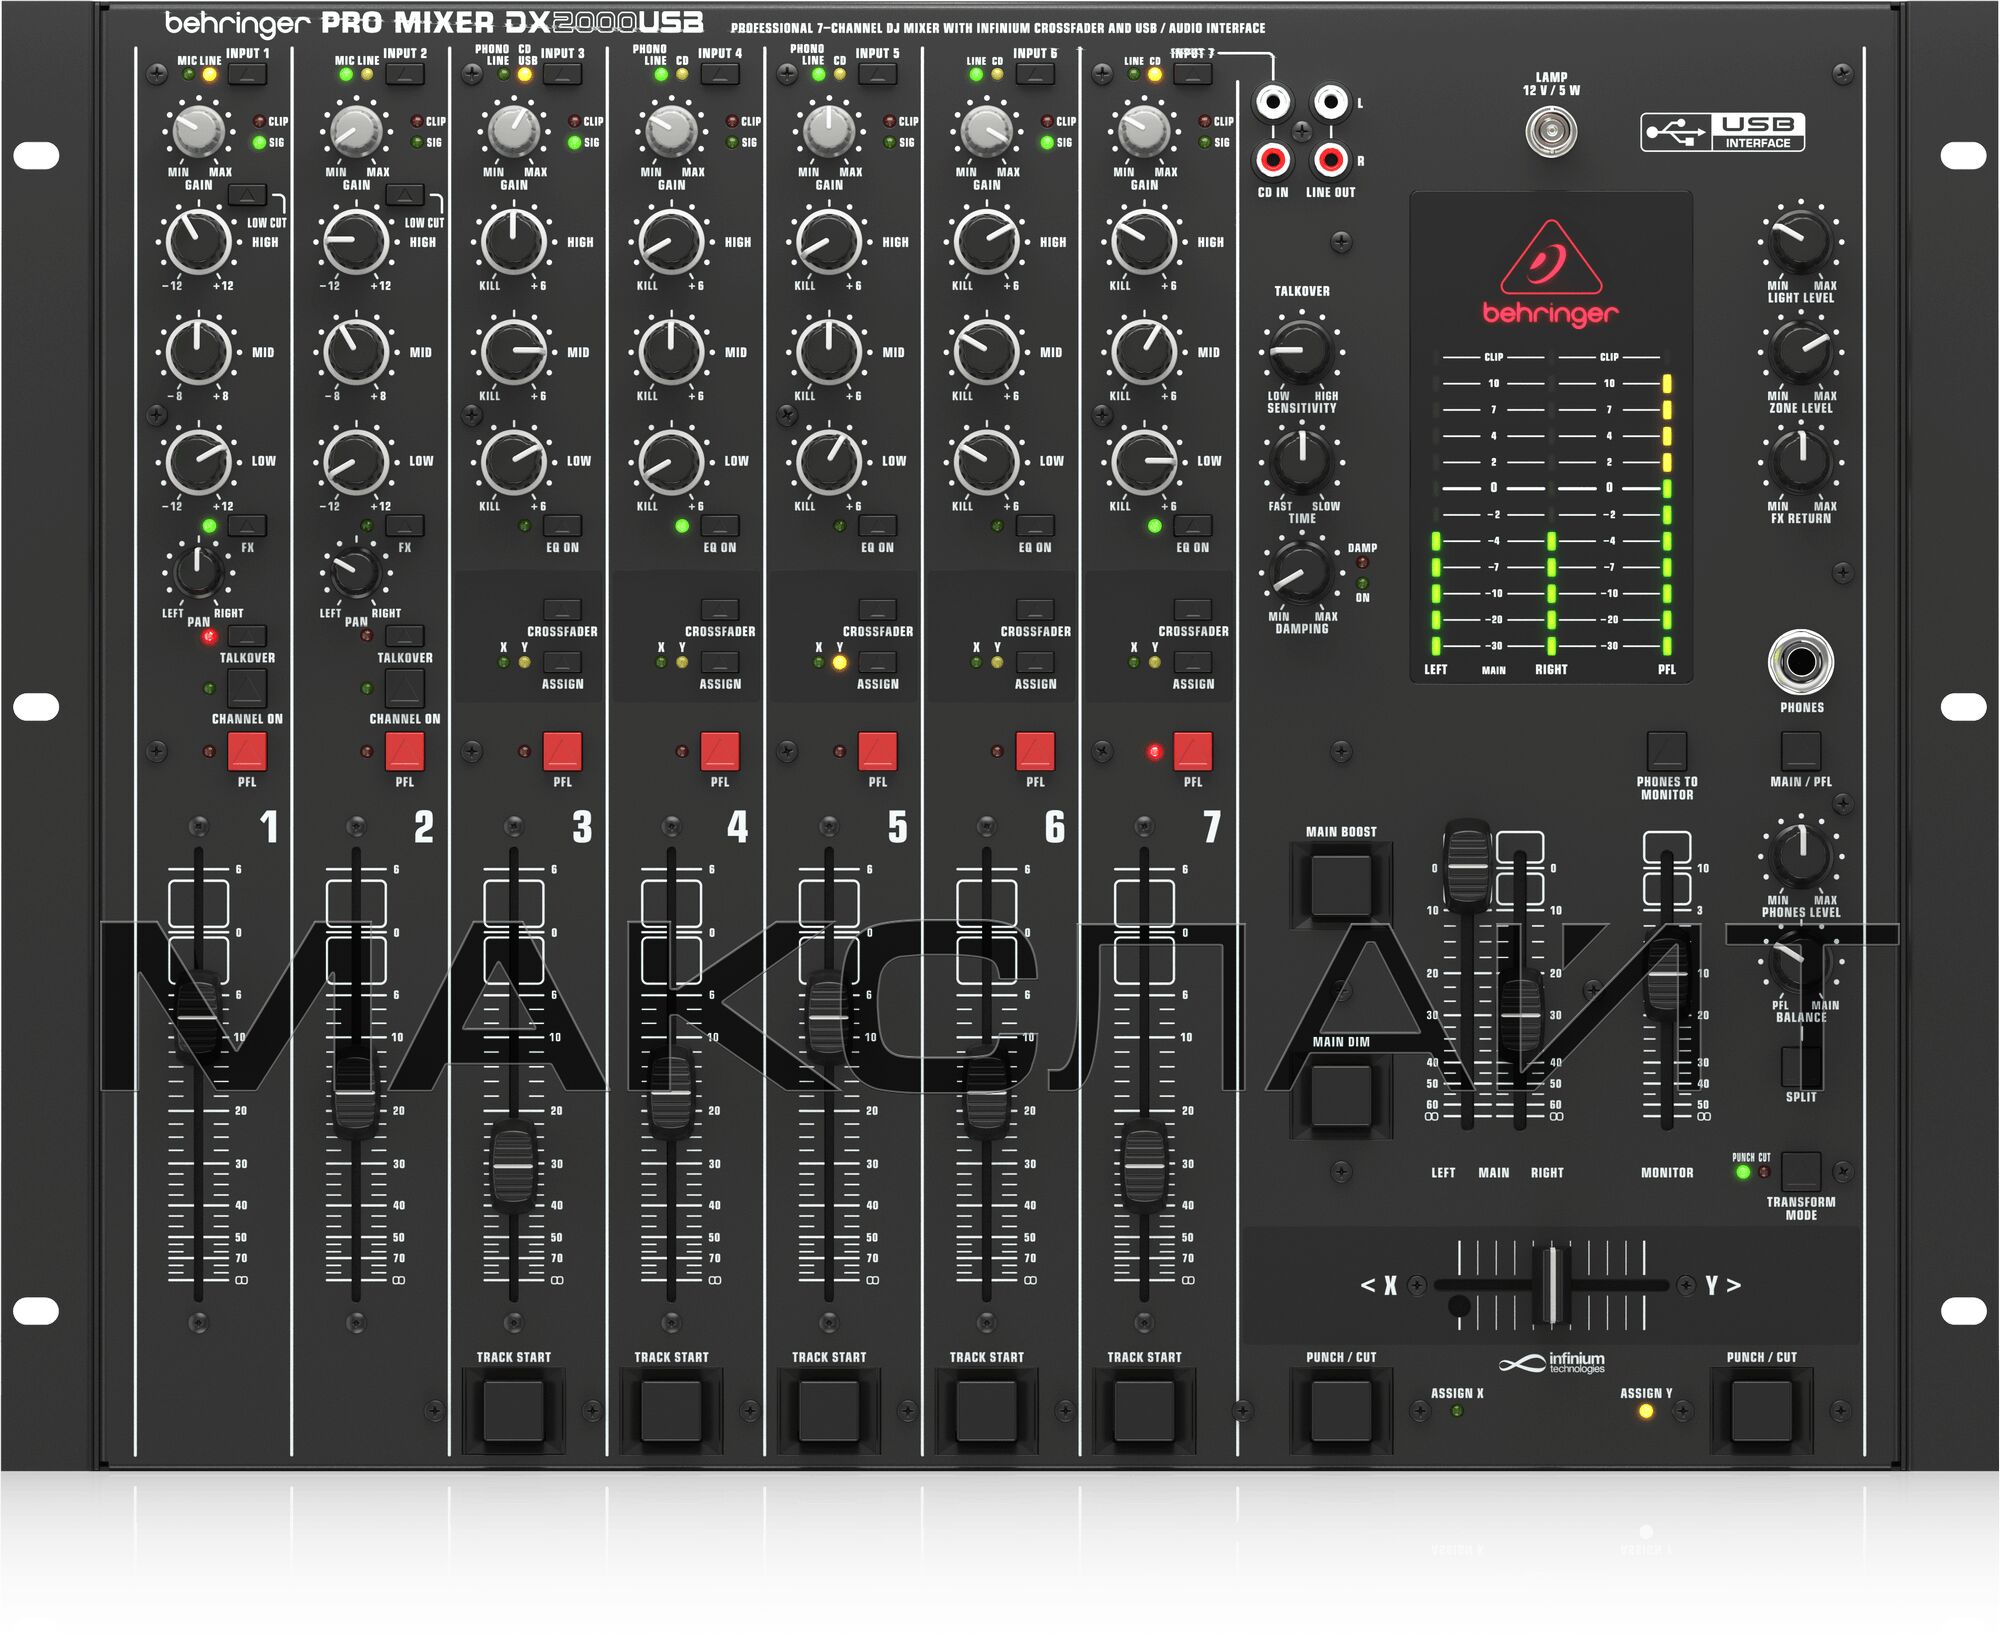Click the red CD IN right RCA jack
The image size is (2000, 1647).
point(1273,159)
